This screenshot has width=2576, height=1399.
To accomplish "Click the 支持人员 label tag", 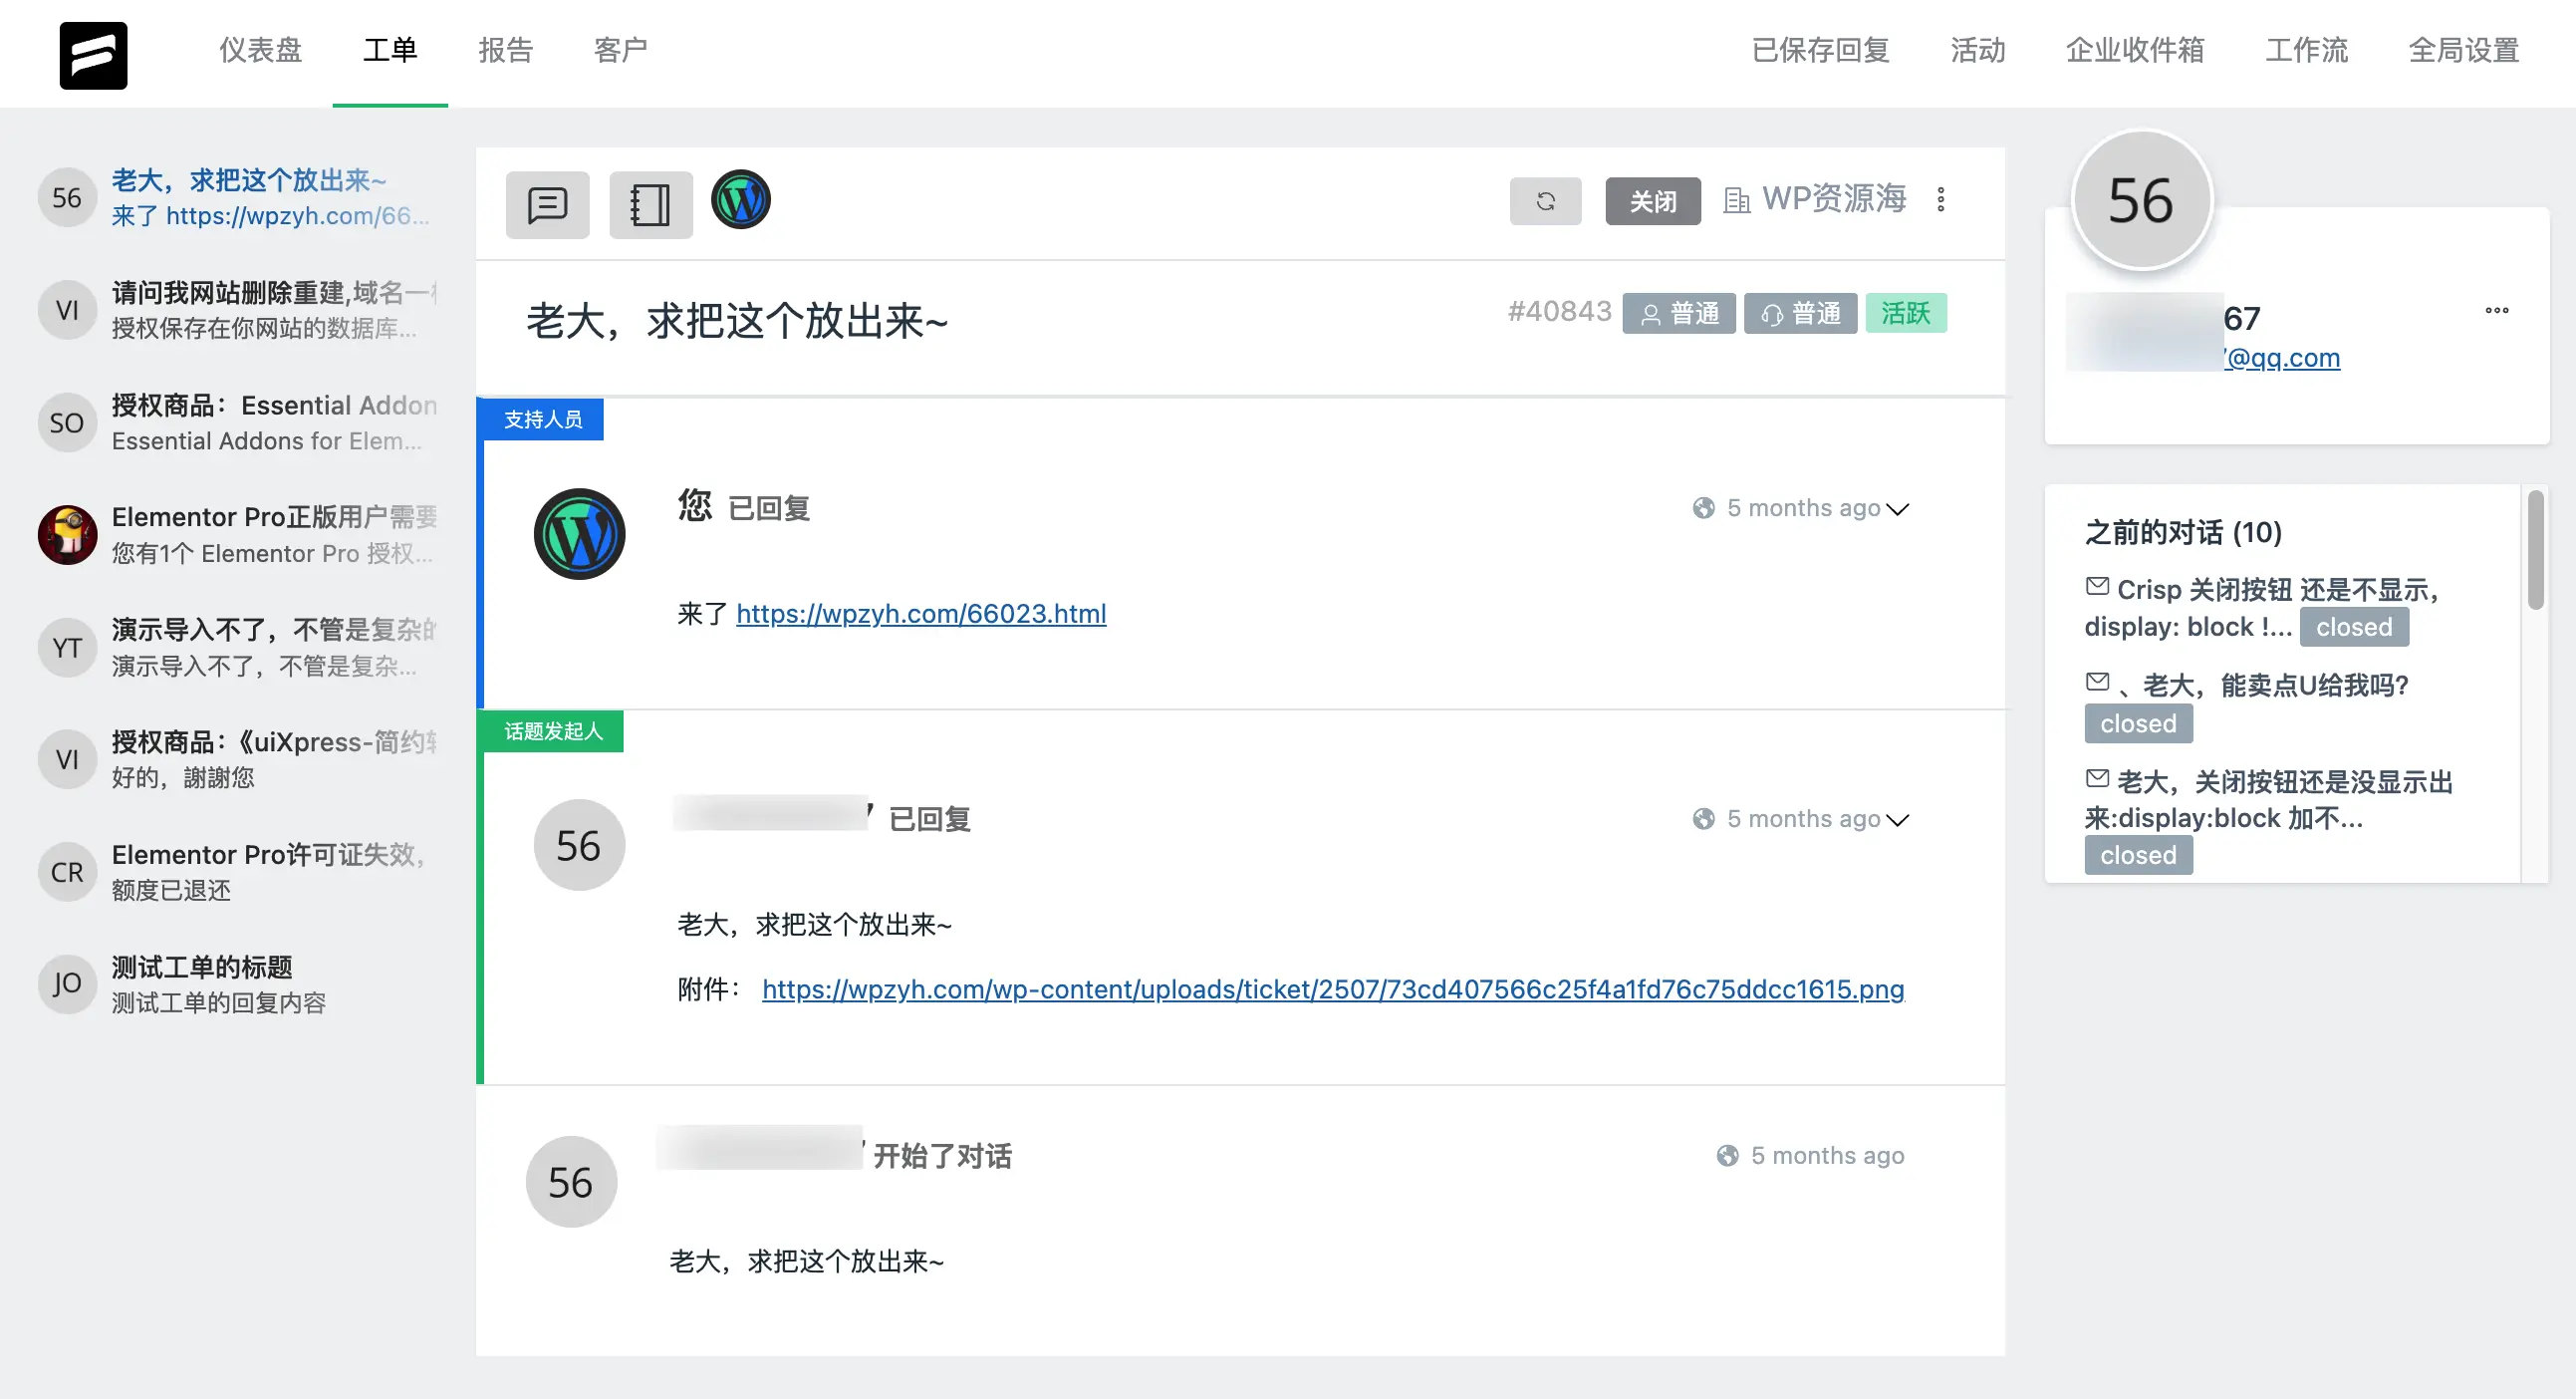I will (x=543, y=419).
